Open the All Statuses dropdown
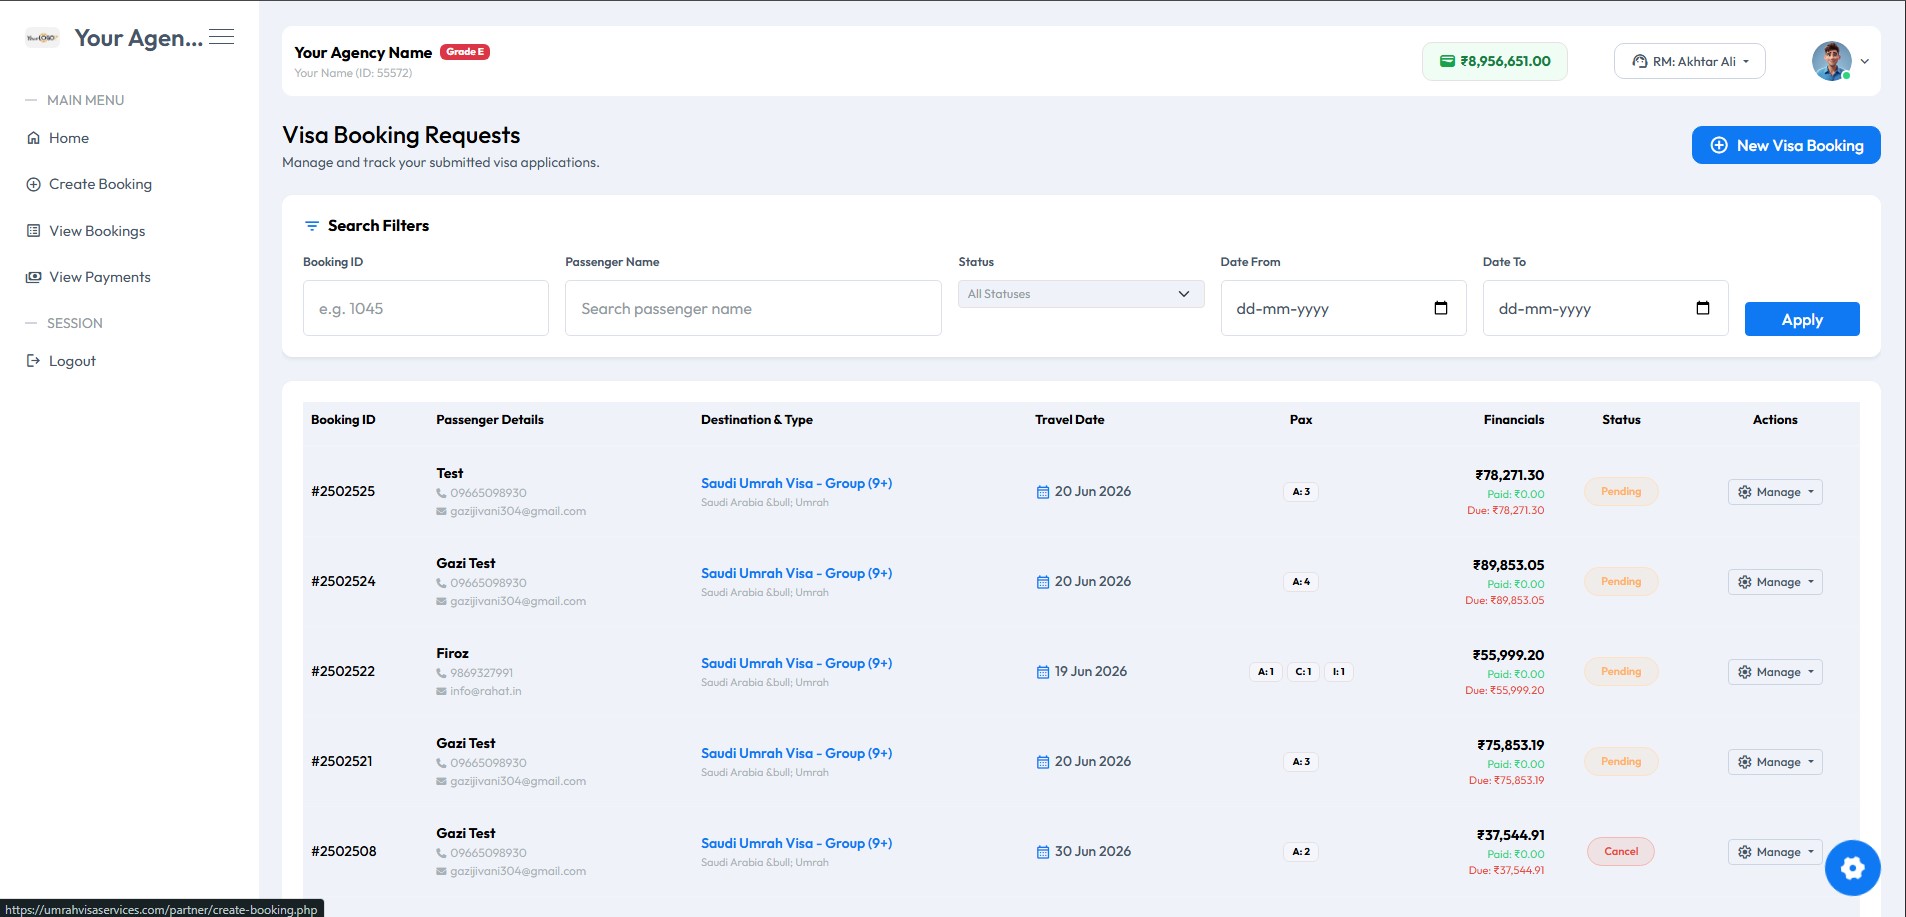 pos(1081,294)
